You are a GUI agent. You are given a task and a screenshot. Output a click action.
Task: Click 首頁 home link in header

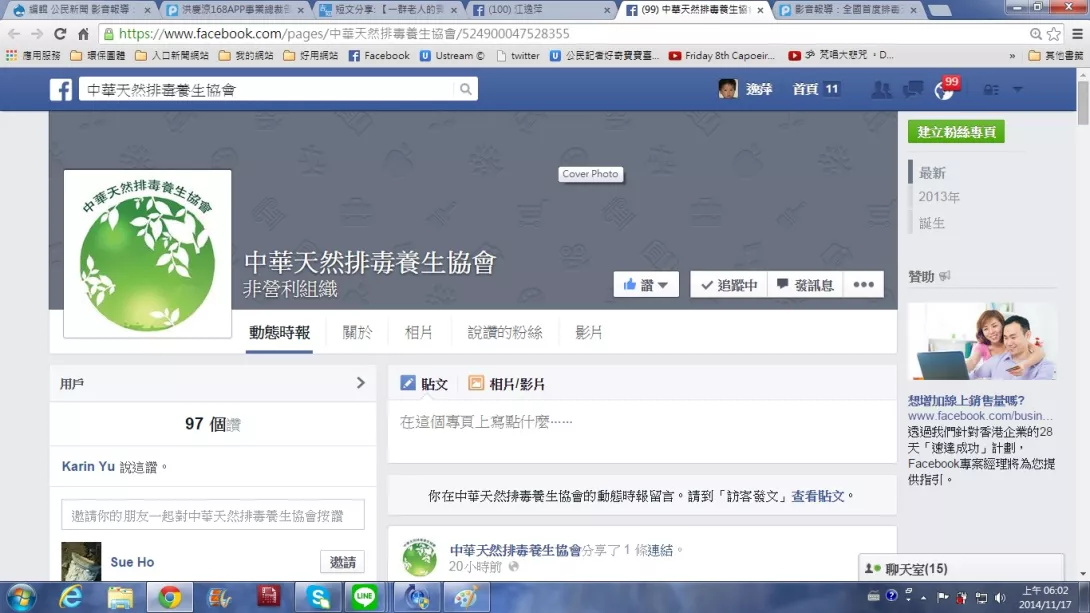(806, 89)
